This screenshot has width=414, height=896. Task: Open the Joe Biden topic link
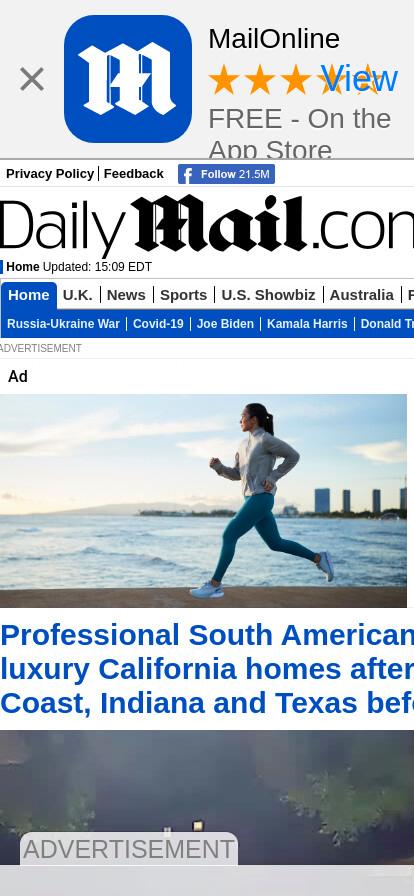pos(225,324)
